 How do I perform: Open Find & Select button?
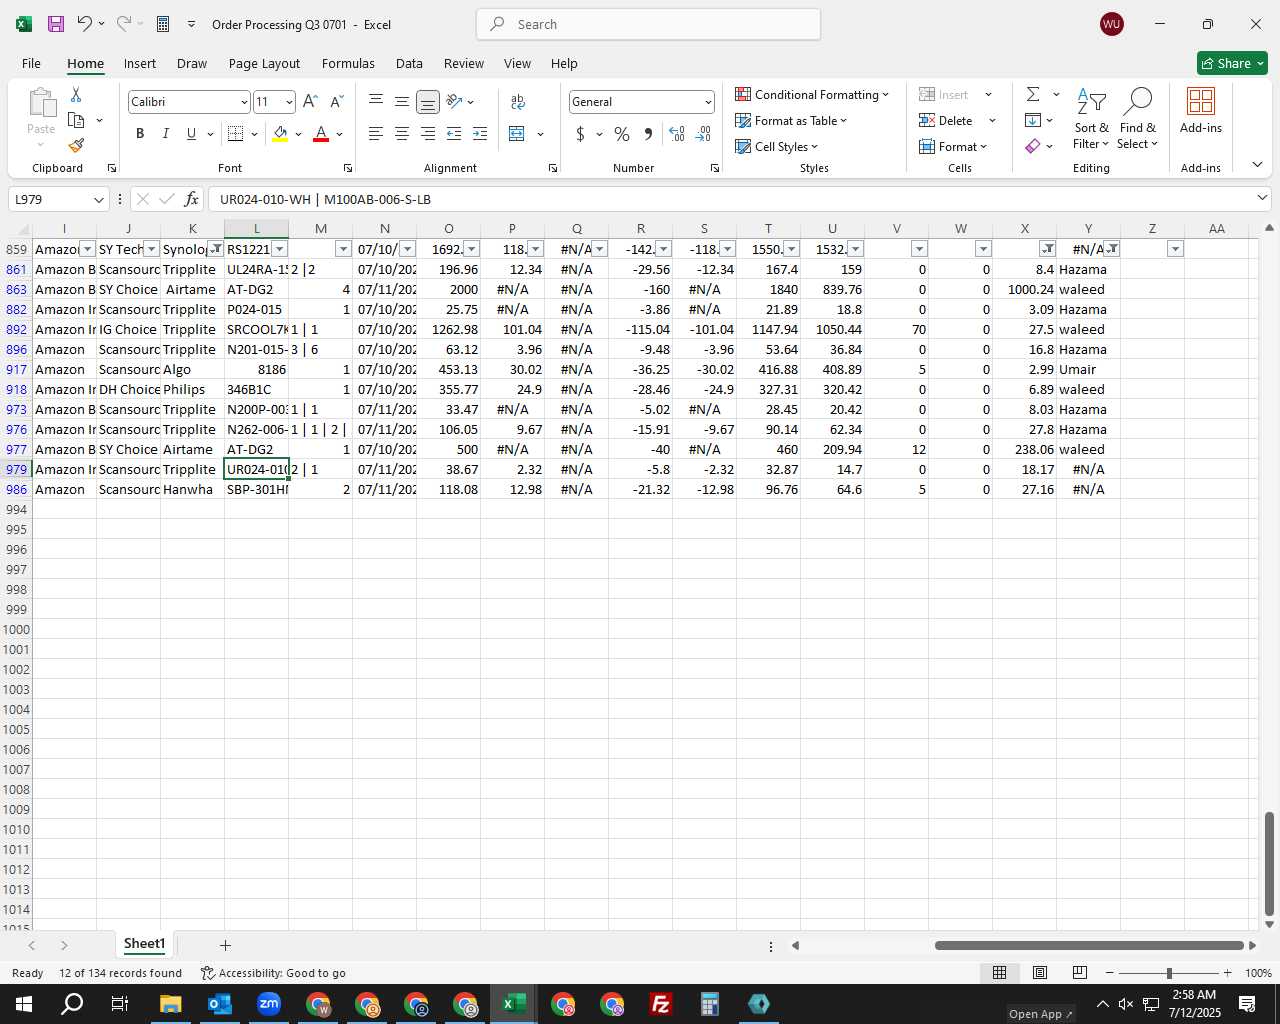(1138, 118)
